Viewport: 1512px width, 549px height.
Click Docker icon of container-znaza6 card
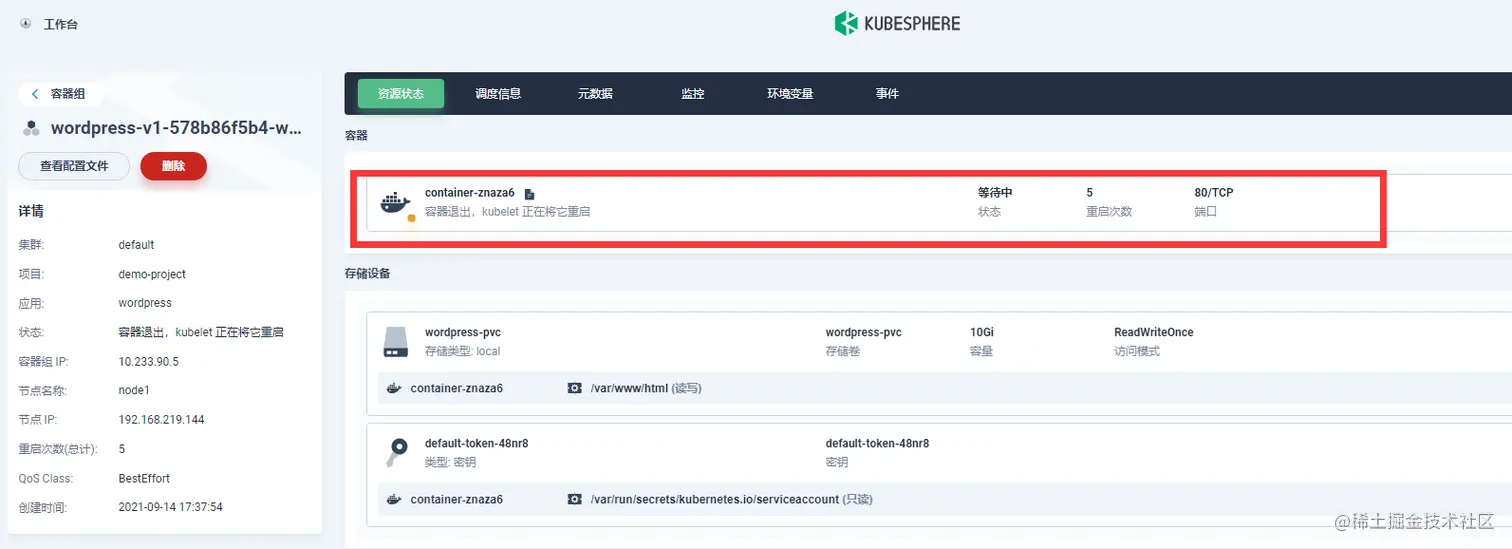[395, 202]
